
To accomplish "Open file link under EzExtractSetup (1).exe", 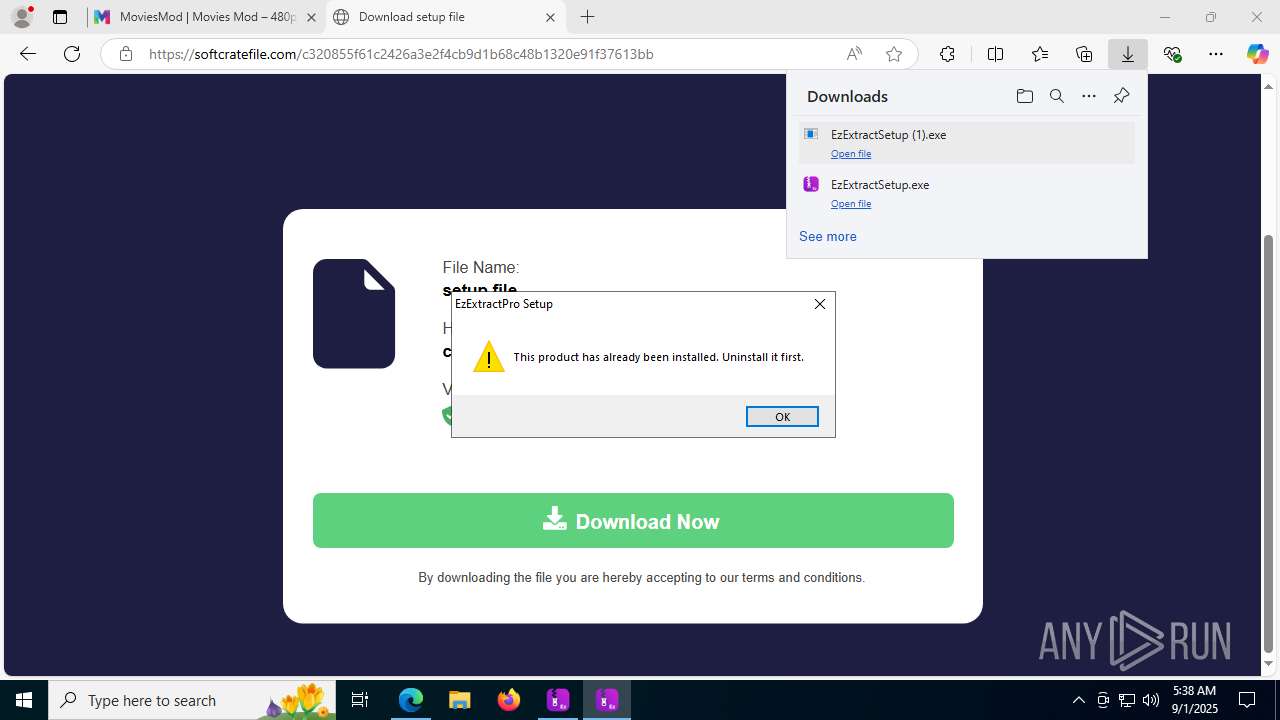I will point(851,154).
